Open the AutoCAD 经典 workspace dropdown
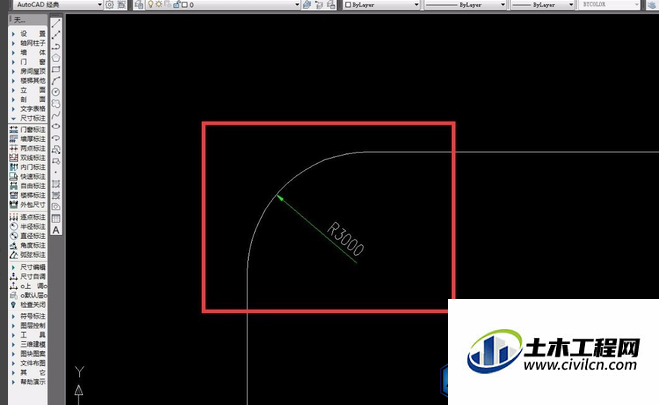This screenshot has width=659, height=405. pyautogui.click(x=100, y=5)
